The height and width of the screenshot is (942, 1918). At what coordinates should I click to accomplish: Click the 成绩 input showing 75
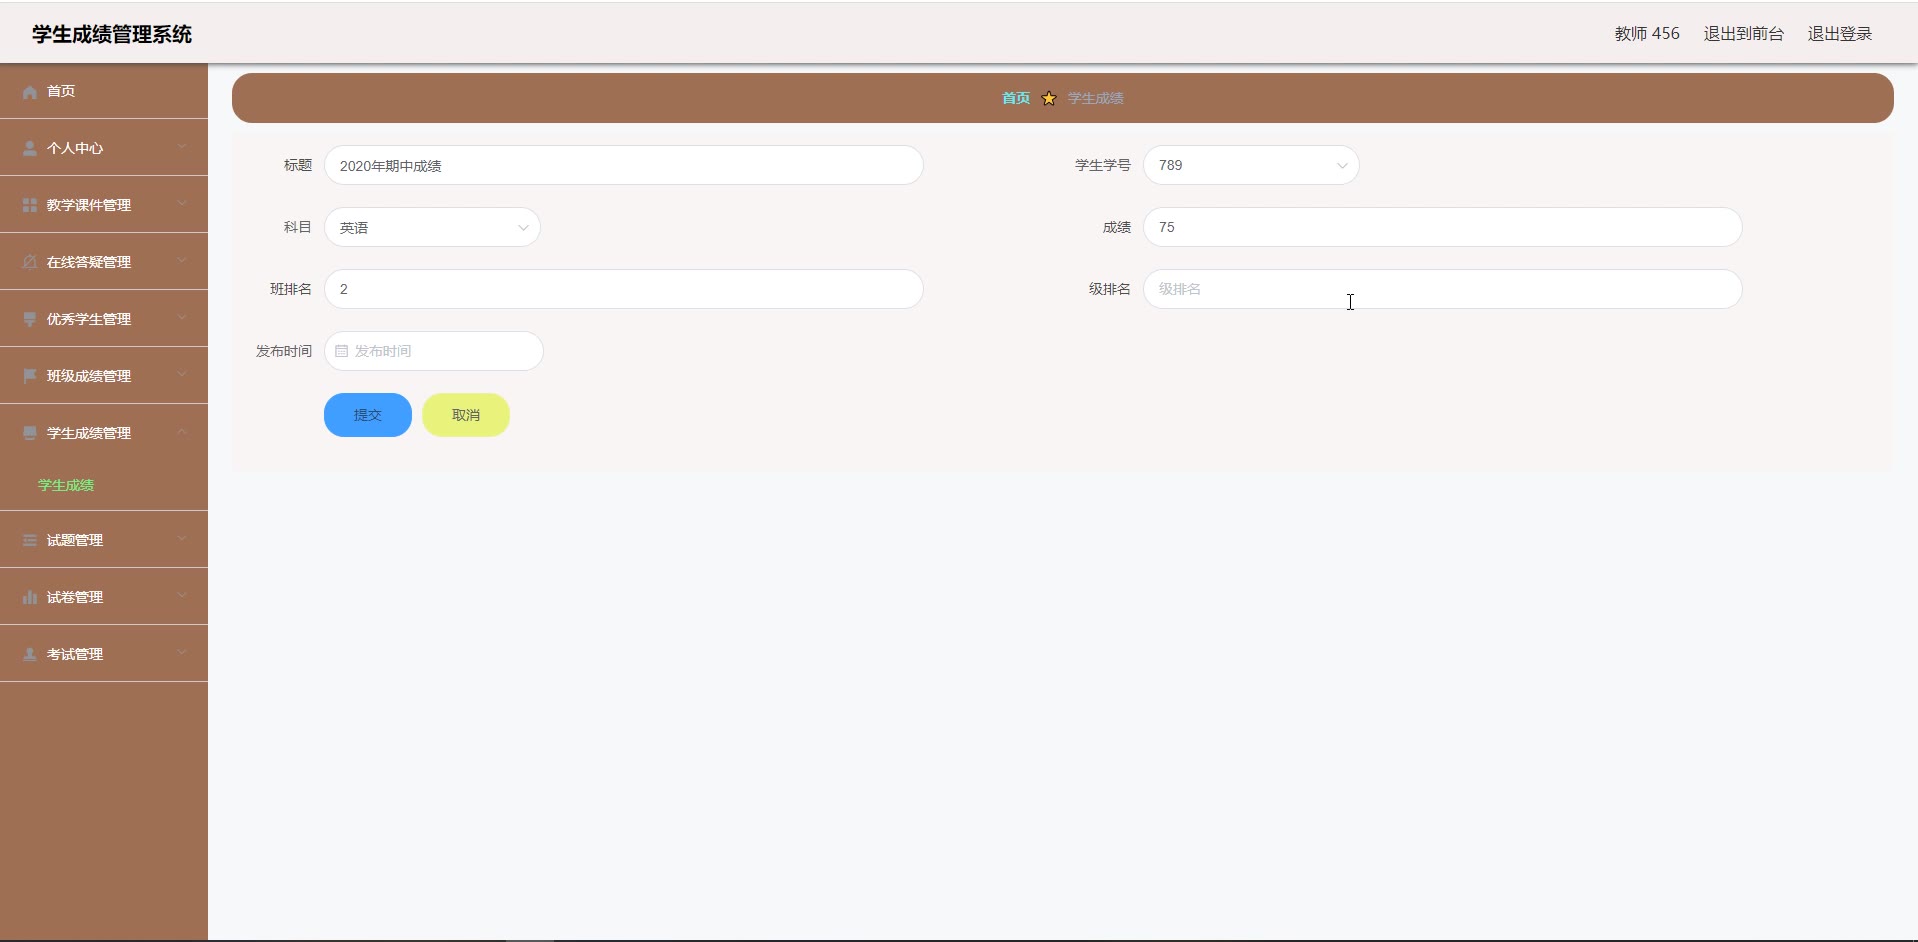click(x=1442, y=227)
